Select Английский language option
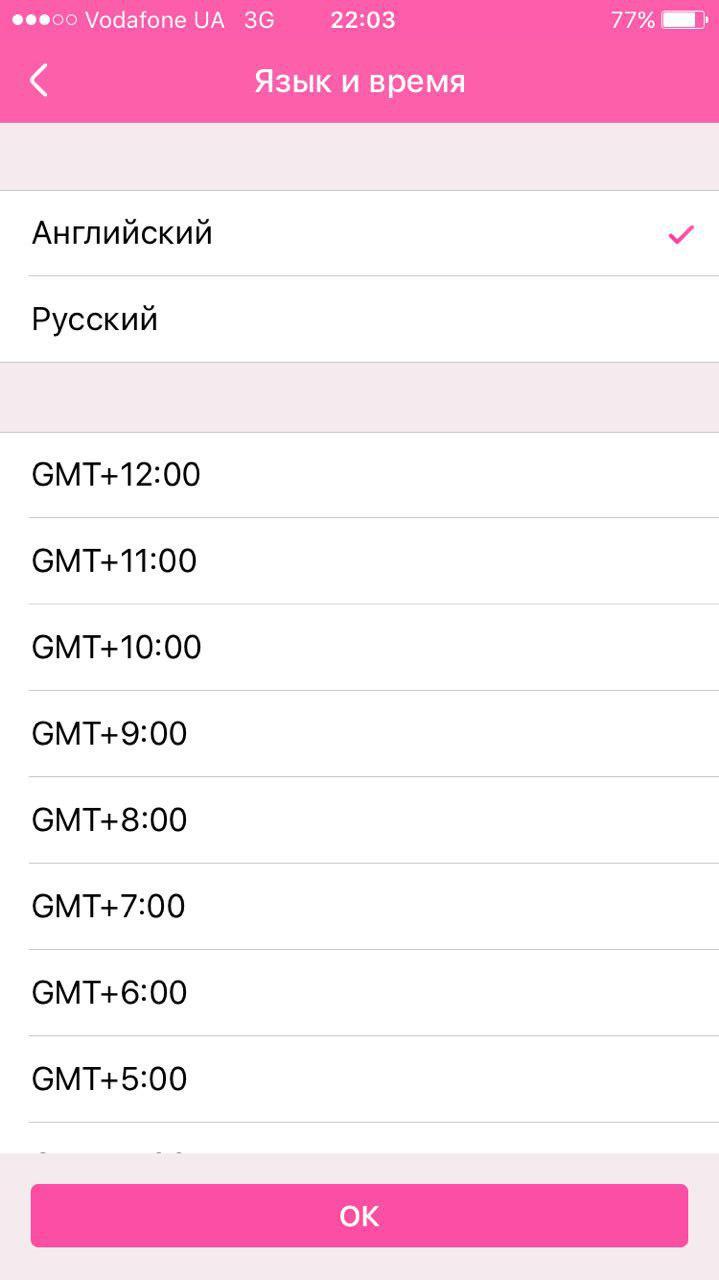The width and height of the screenshot is (719, 1280). (122, 233)
